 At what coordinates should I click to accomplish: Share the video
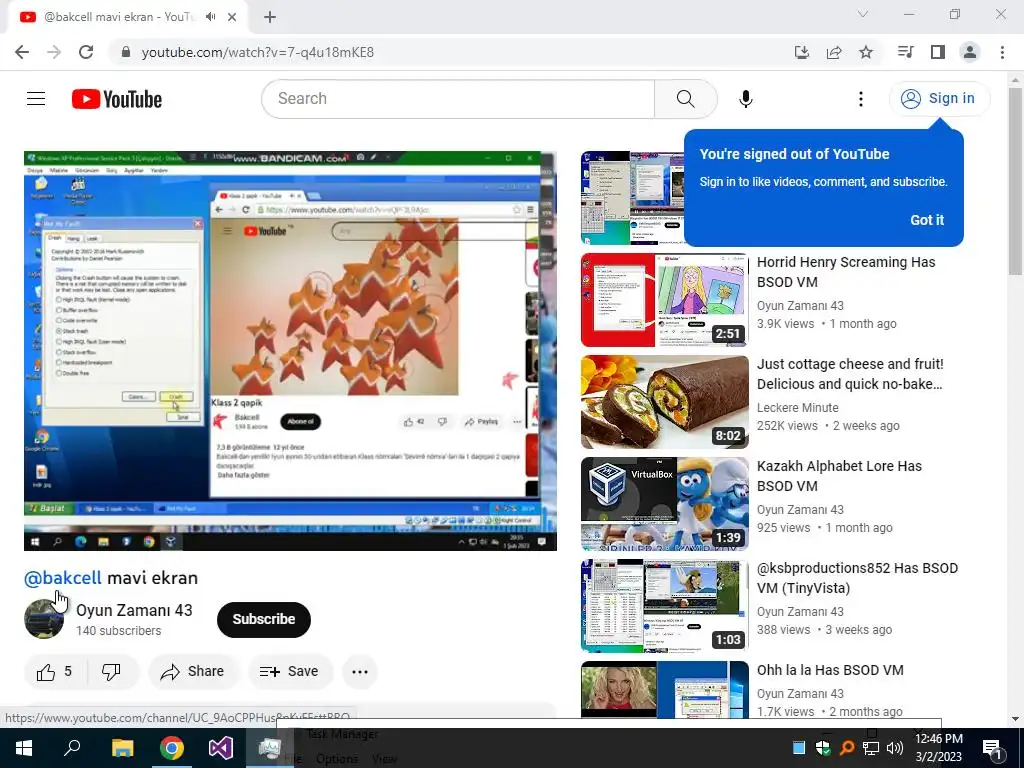pyautogui.click(x=193, y=671)
